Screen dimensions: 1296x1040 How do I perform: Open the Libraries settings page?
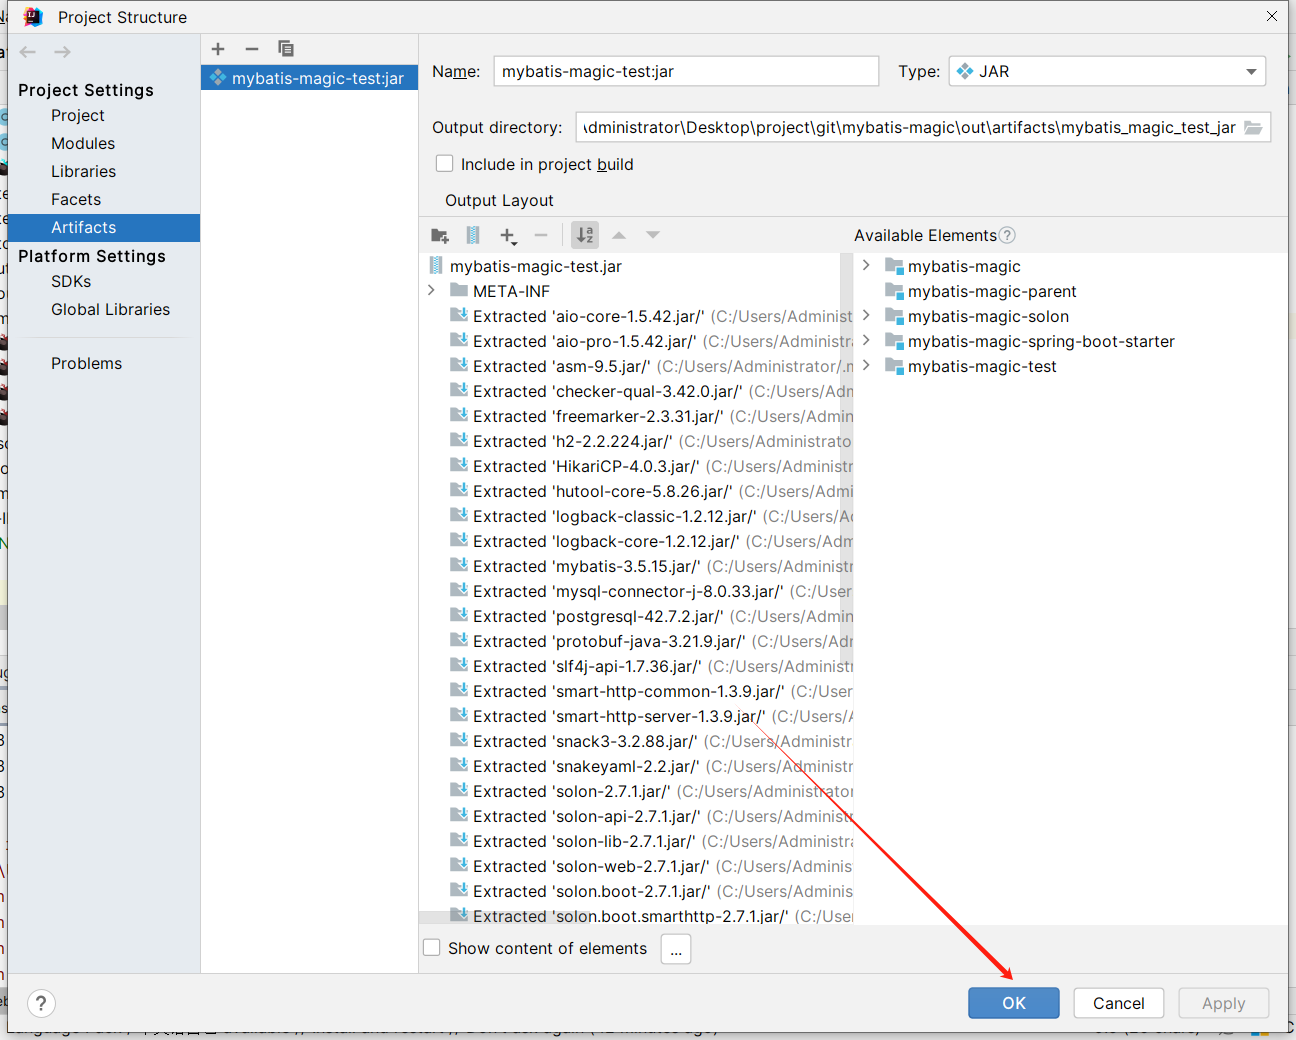click(x=84, y=172)
